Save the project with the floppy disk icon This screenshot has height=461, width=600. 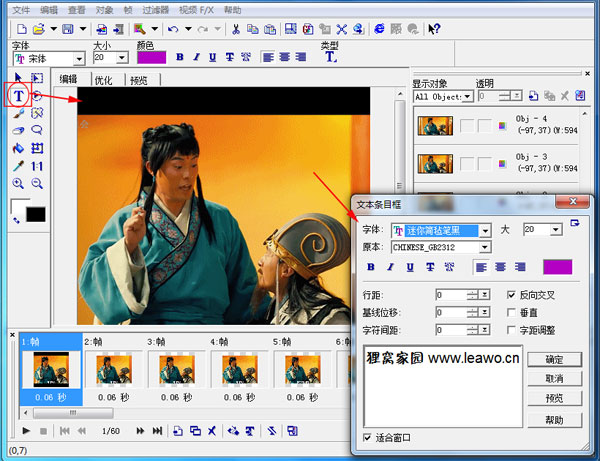coord(68,29)
